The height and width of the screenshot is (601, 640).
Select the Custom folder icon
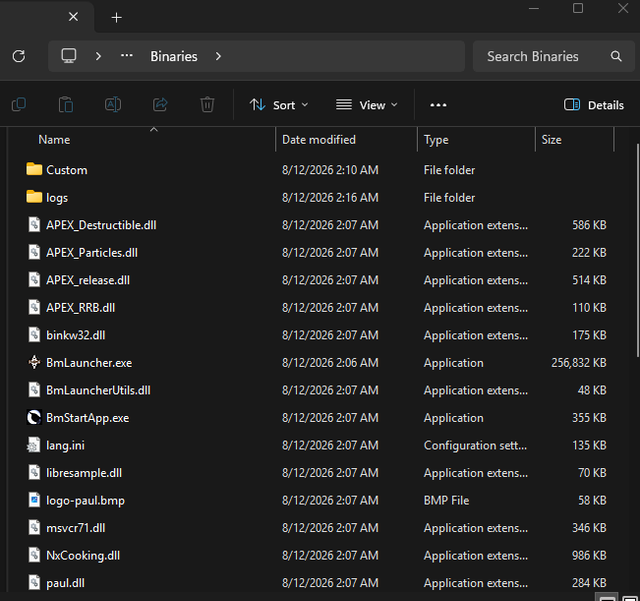coord(34,169)
